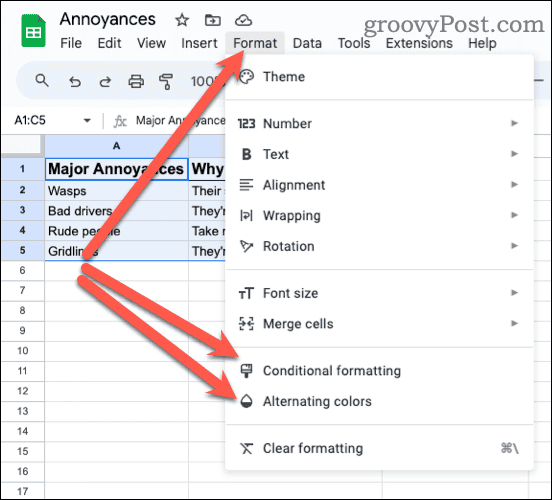The height and width of the screenshot is (500, 552).
Task: Open the Insert menu
Action: pos(199,43)
